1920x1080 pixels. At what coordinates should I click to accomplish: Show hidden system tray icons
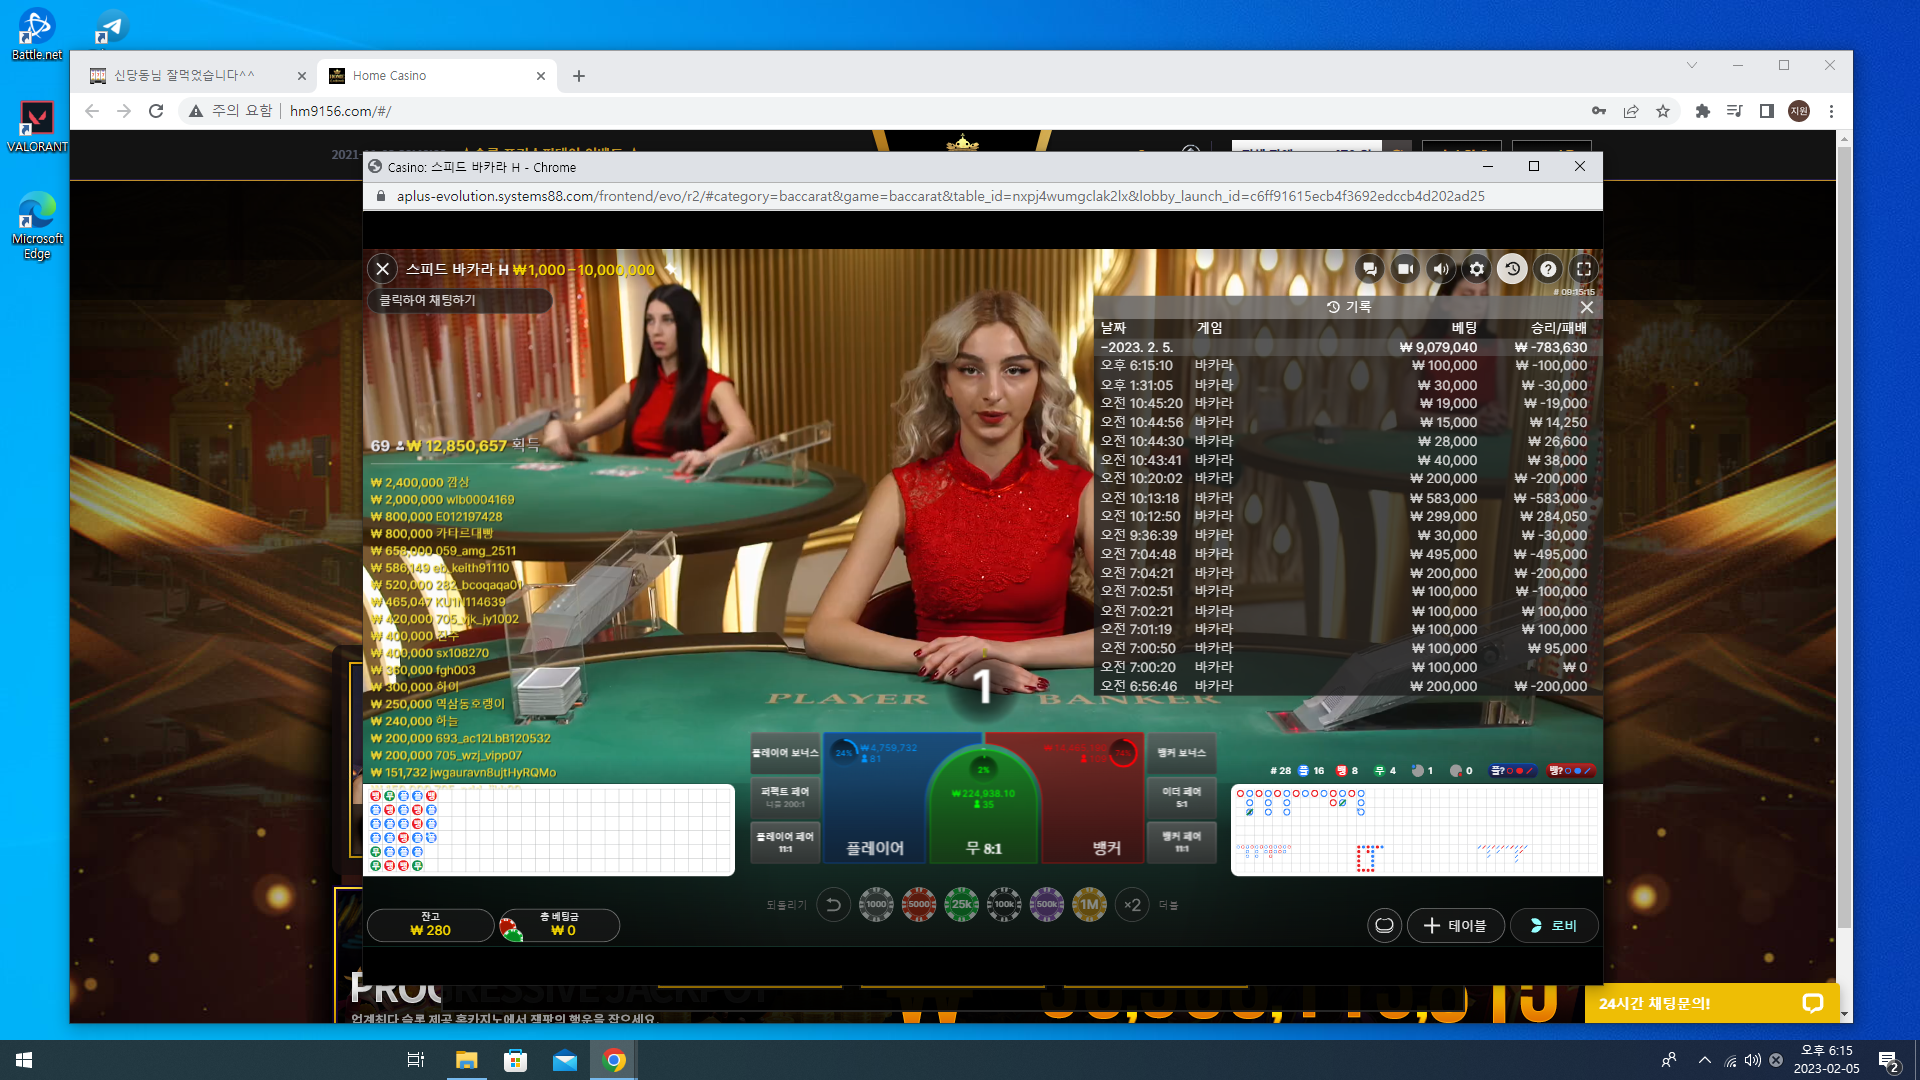(1704, 1060)
